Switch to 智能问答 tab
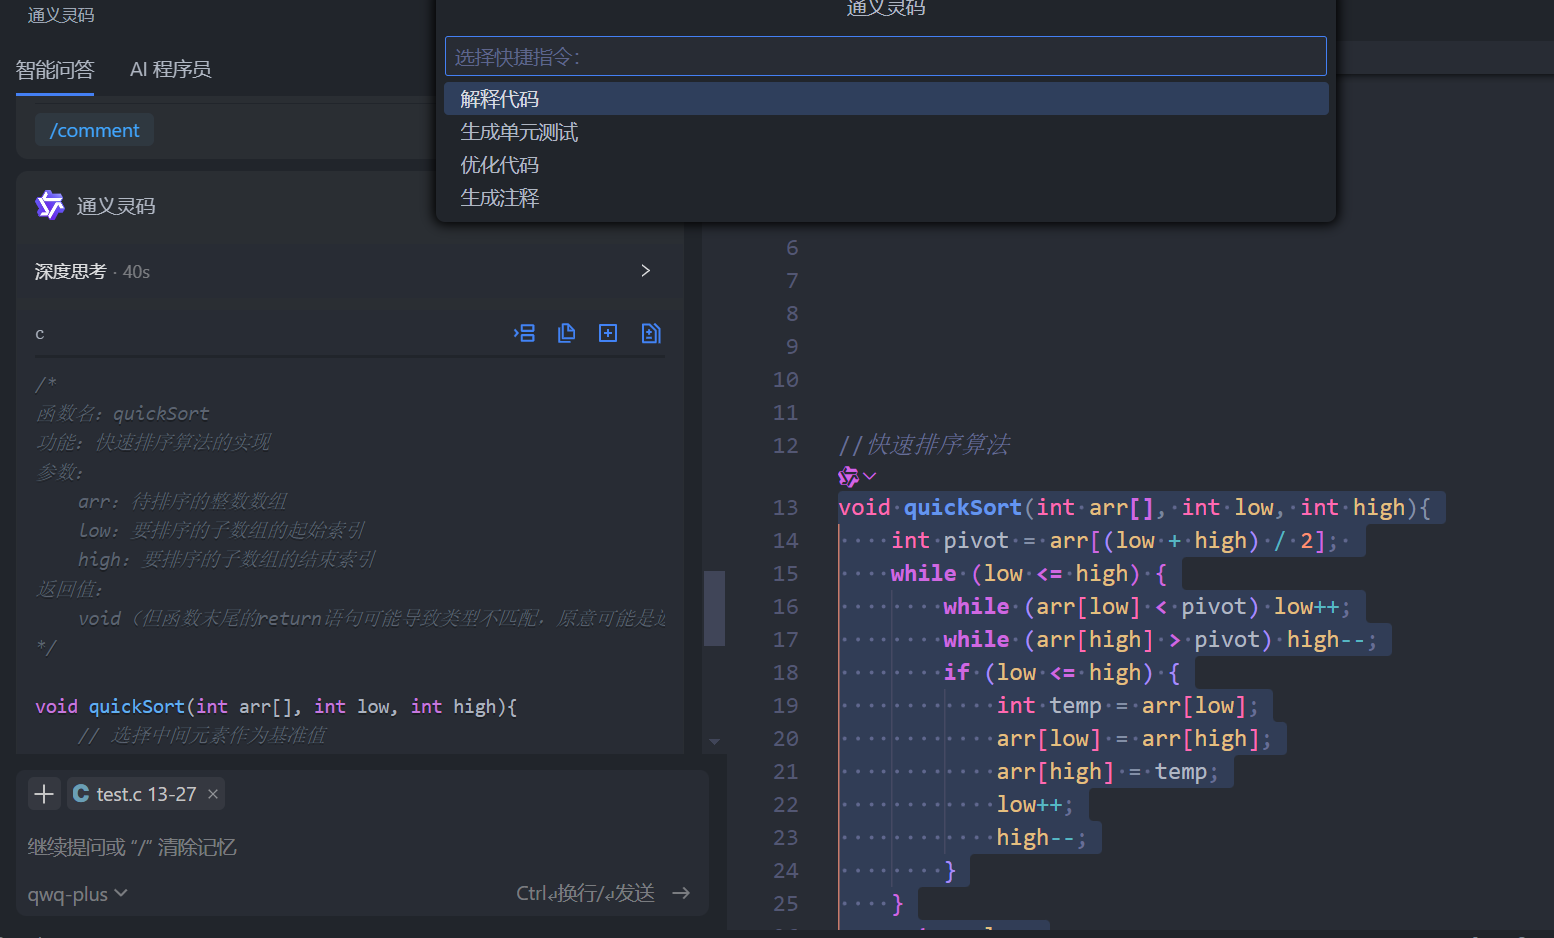Image resolution: width=1554 pixels, height=938 pixels. [55, 70]
